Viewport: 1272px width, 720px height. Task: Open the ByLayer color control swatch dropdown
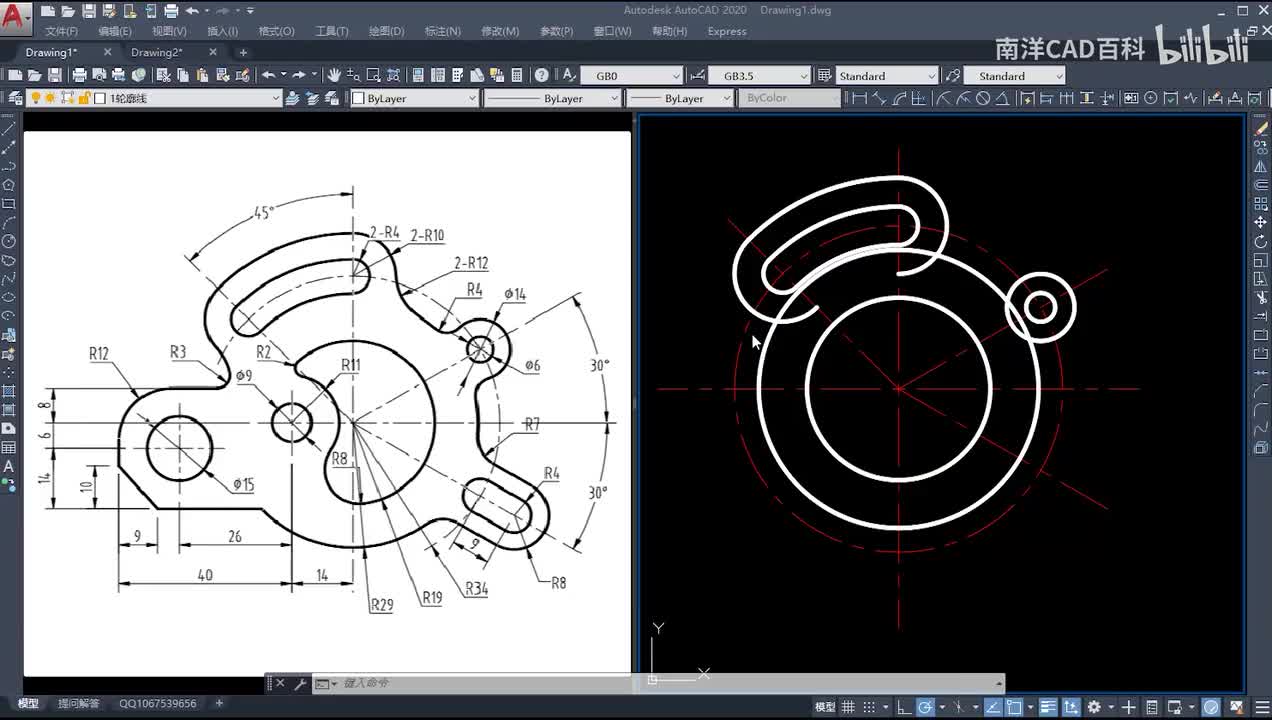(x=415, y=98)
